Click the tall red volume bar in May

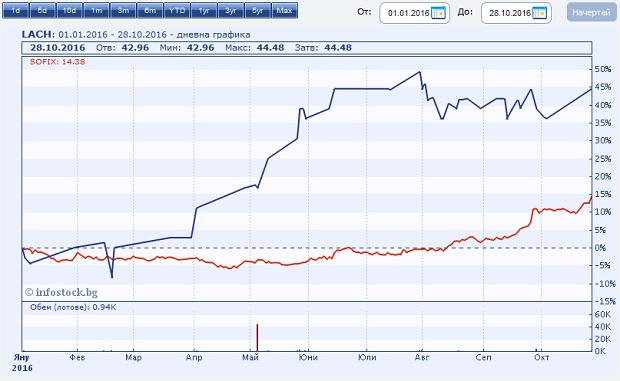[257, 338]
